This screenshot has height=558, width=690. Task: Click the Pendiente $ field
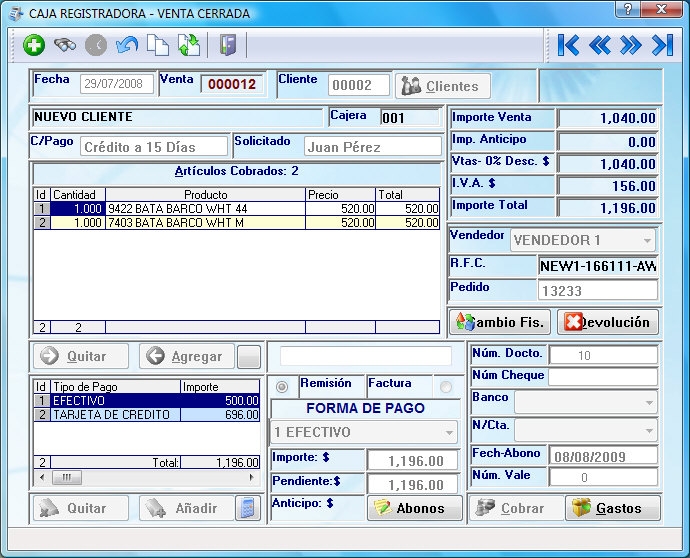412,485
